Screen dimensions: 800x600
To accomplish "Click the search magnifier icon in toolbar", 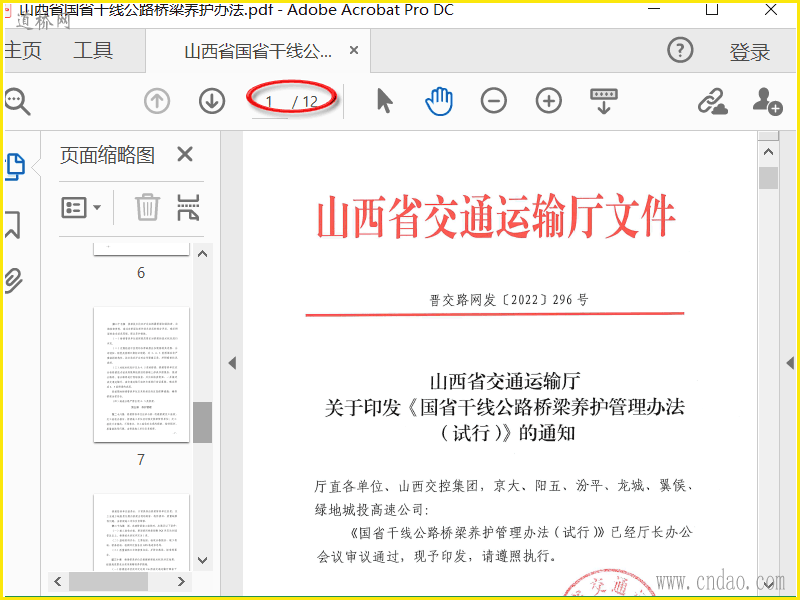I will point(17,101).
